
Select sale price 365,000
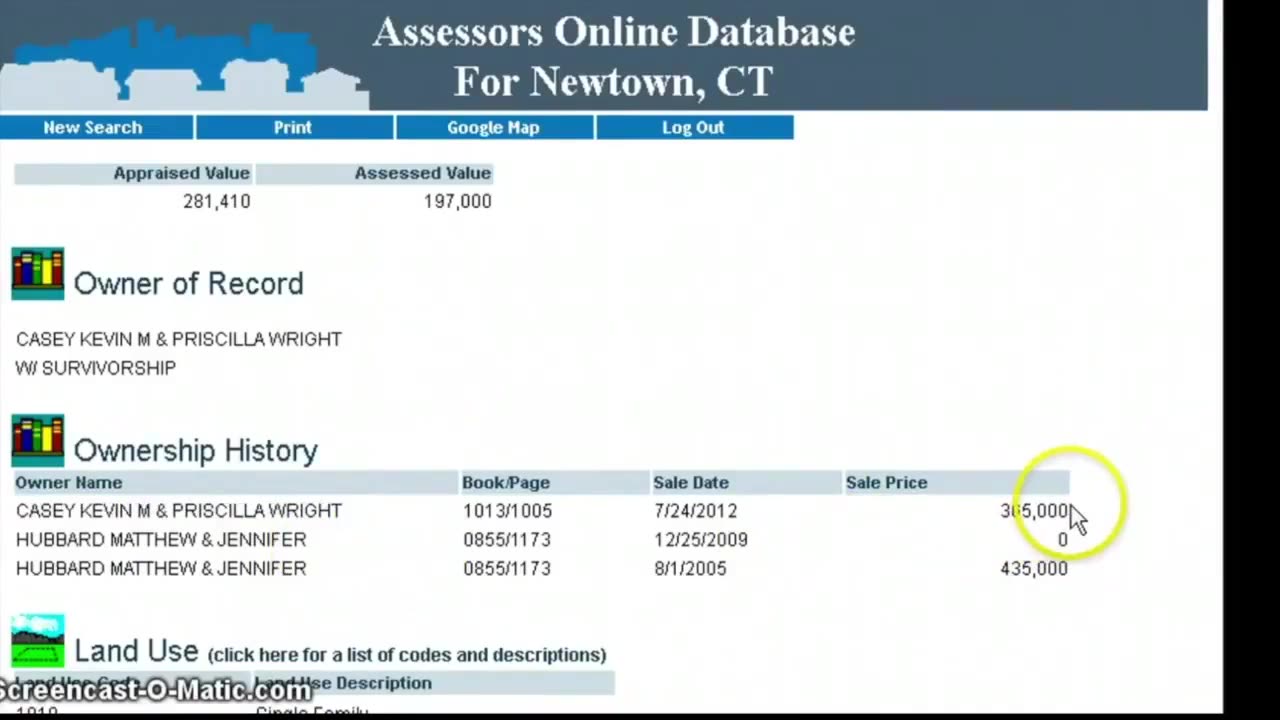tap(1034, 511)
